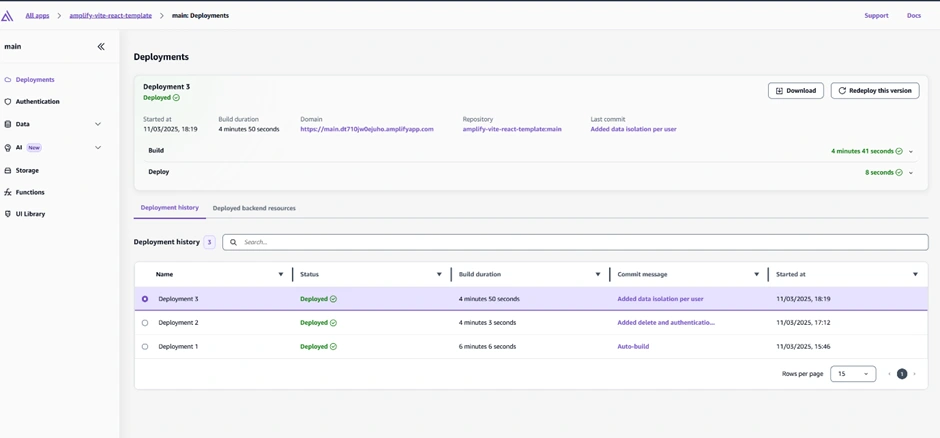The width and height of the screenshot is (940, 438).
Task: Click the deployment history search field
Action: point(580,242)
